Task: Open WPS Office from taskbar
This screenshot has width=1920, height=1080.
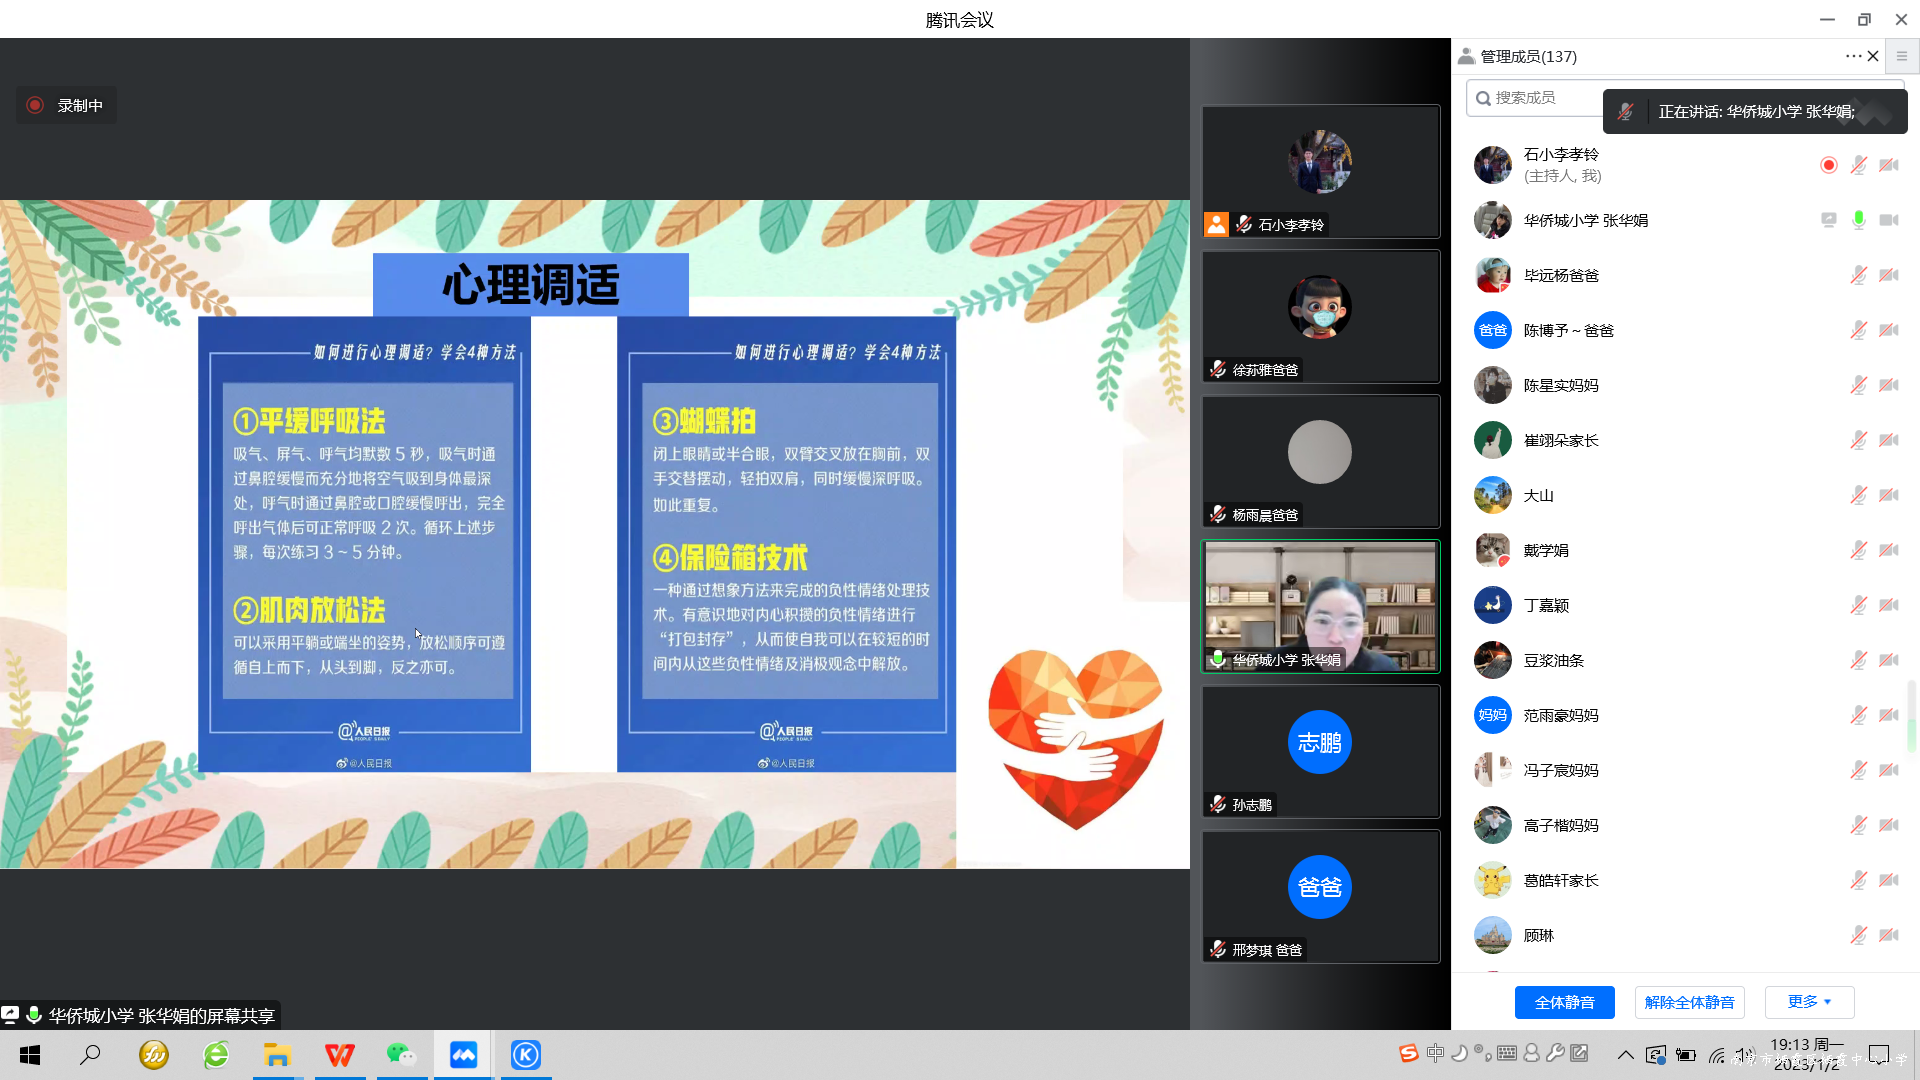Action: click(340, 1055)
